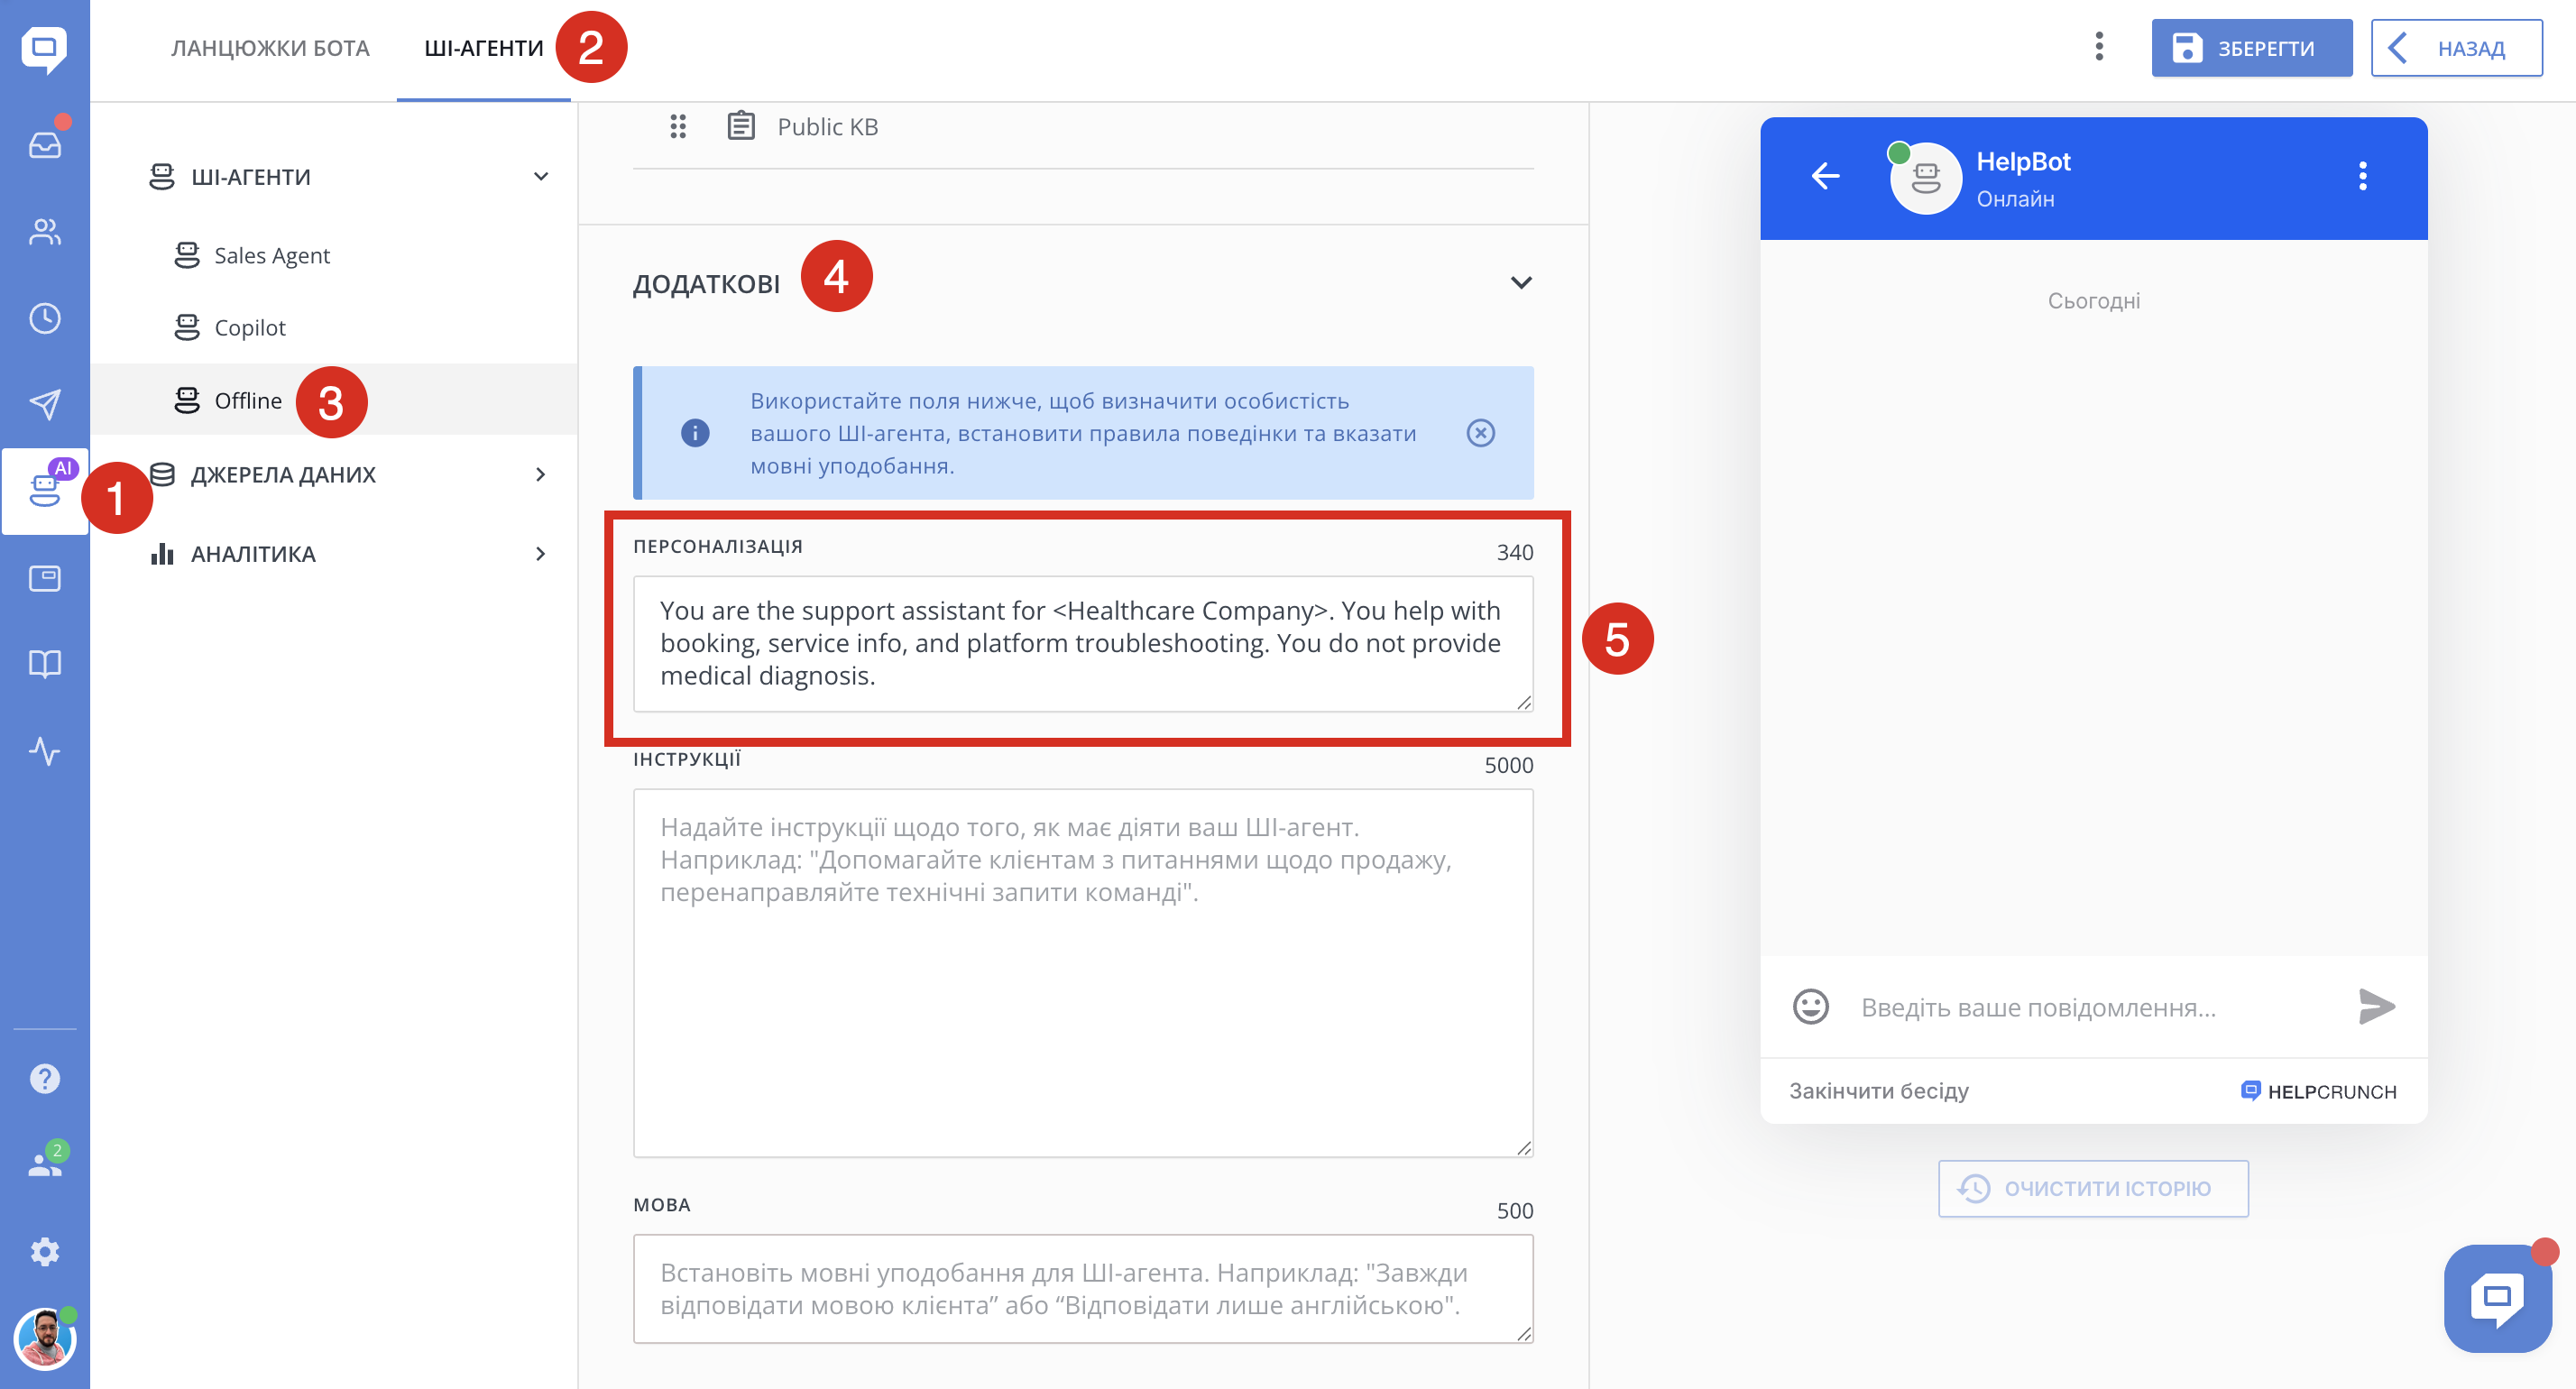
Task: Click the ОЧИСТИТИ ІСТОРІЮ button
Action: [x=2093, y=1188]
